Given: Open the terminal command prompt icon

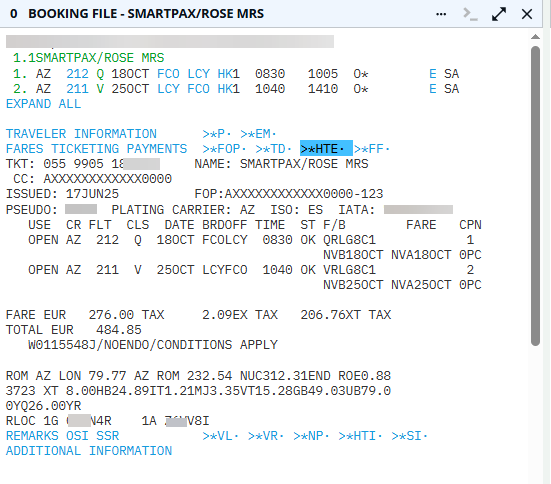Looking at the screenshot, I should click(x=470, y=14).
